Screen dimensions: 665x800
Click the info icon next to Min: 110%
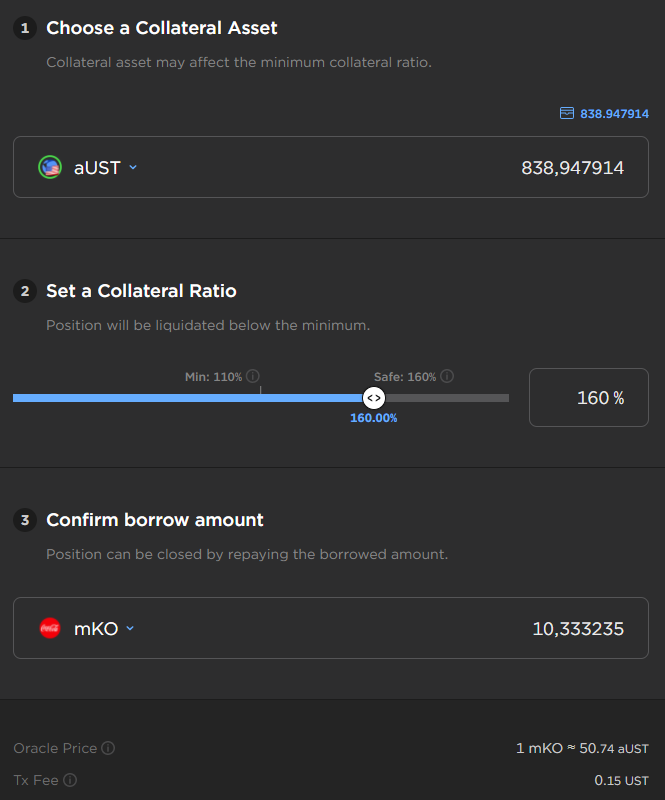coord(253,377)
